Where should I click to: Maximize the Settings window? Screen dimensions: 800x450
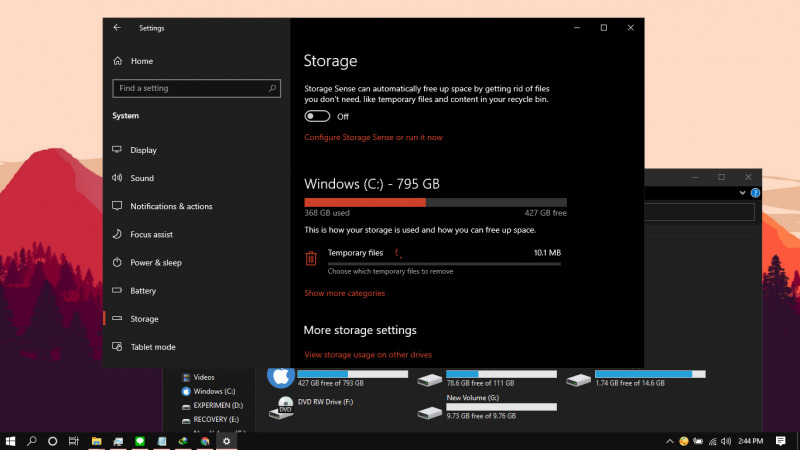604,28
